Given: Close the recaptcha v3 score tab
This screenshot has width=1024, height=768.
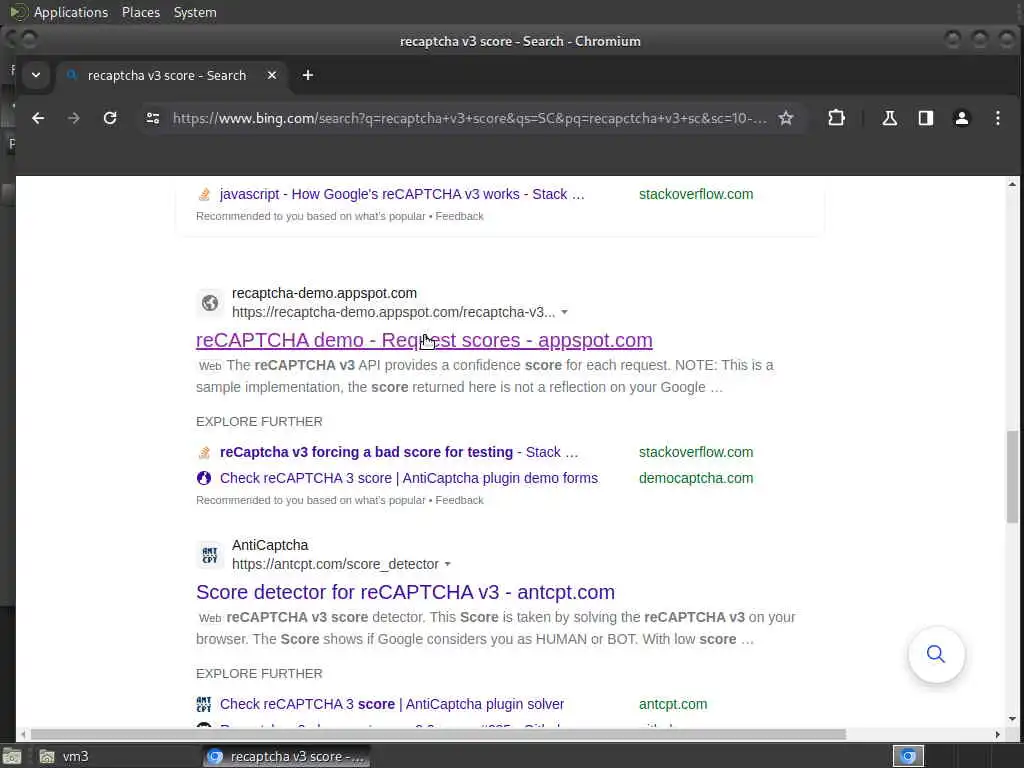Looking at the screenshot, I should (x=272, y=76).
